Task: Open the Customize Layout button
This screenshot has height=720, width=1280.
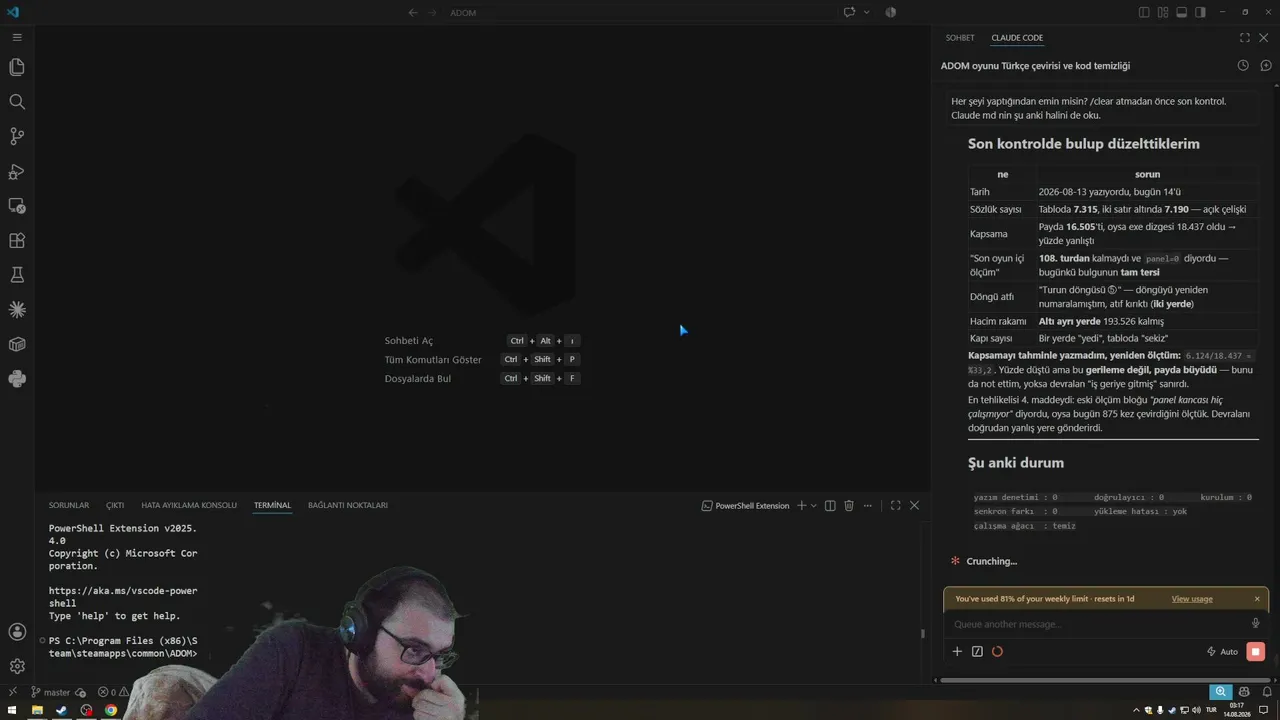Action: pyautogui.click(x=1163, y=12)
